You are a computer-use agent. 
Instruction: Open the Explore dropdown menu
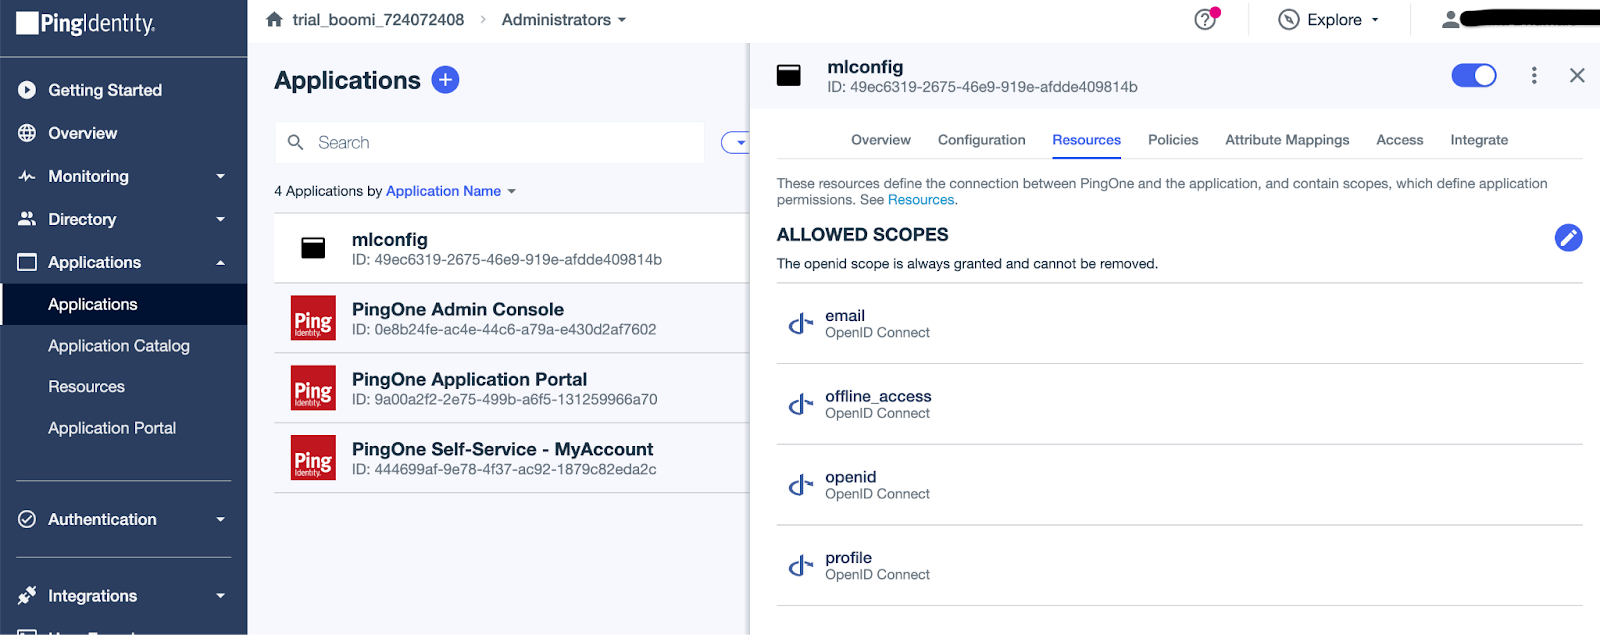(1330, 20)
